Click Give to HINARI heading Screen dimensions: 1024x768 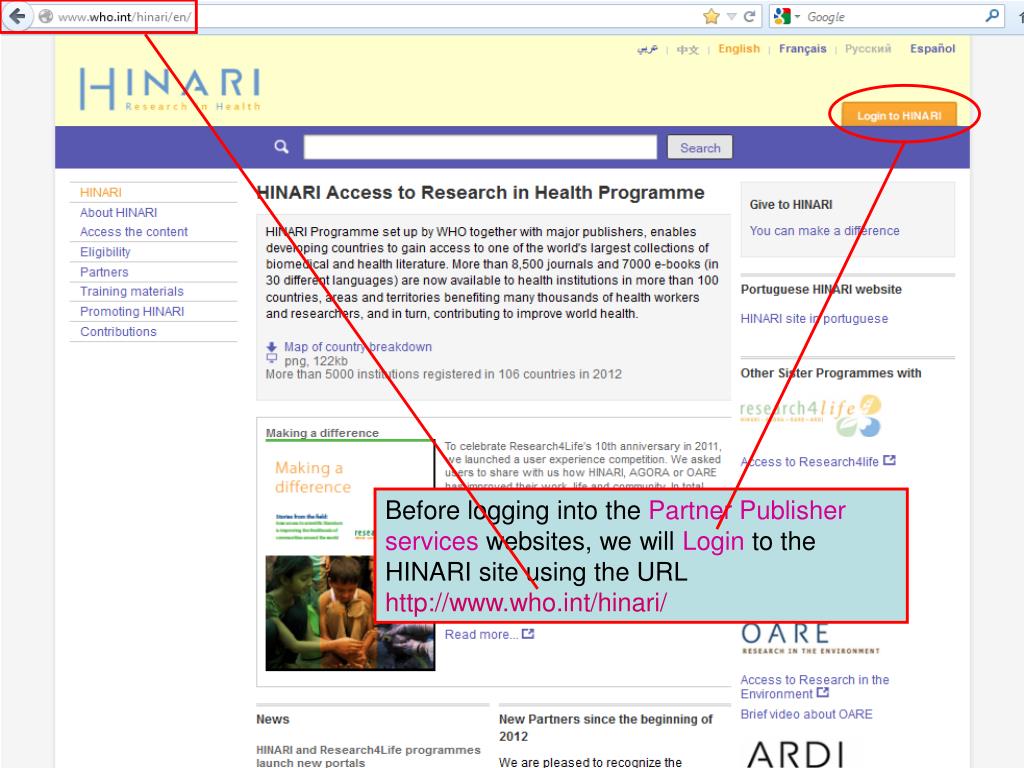pyautogui.click(x=791, y=204)
